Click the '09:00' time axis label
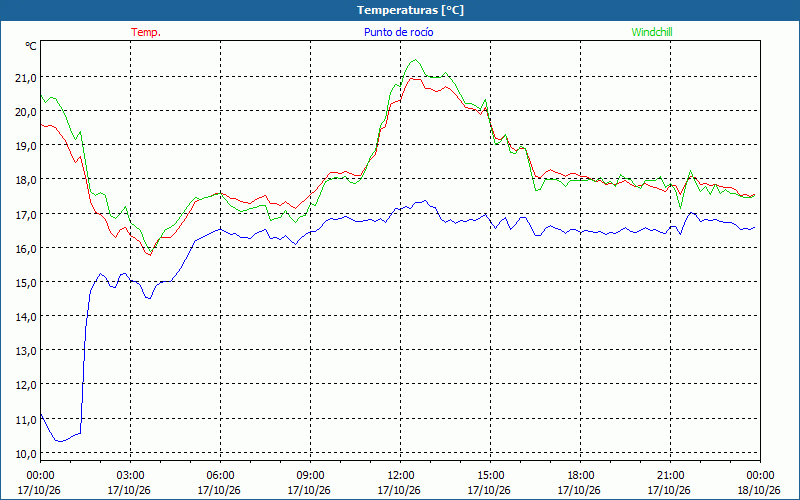Screen dimensions: 800x500 (310, 476)
